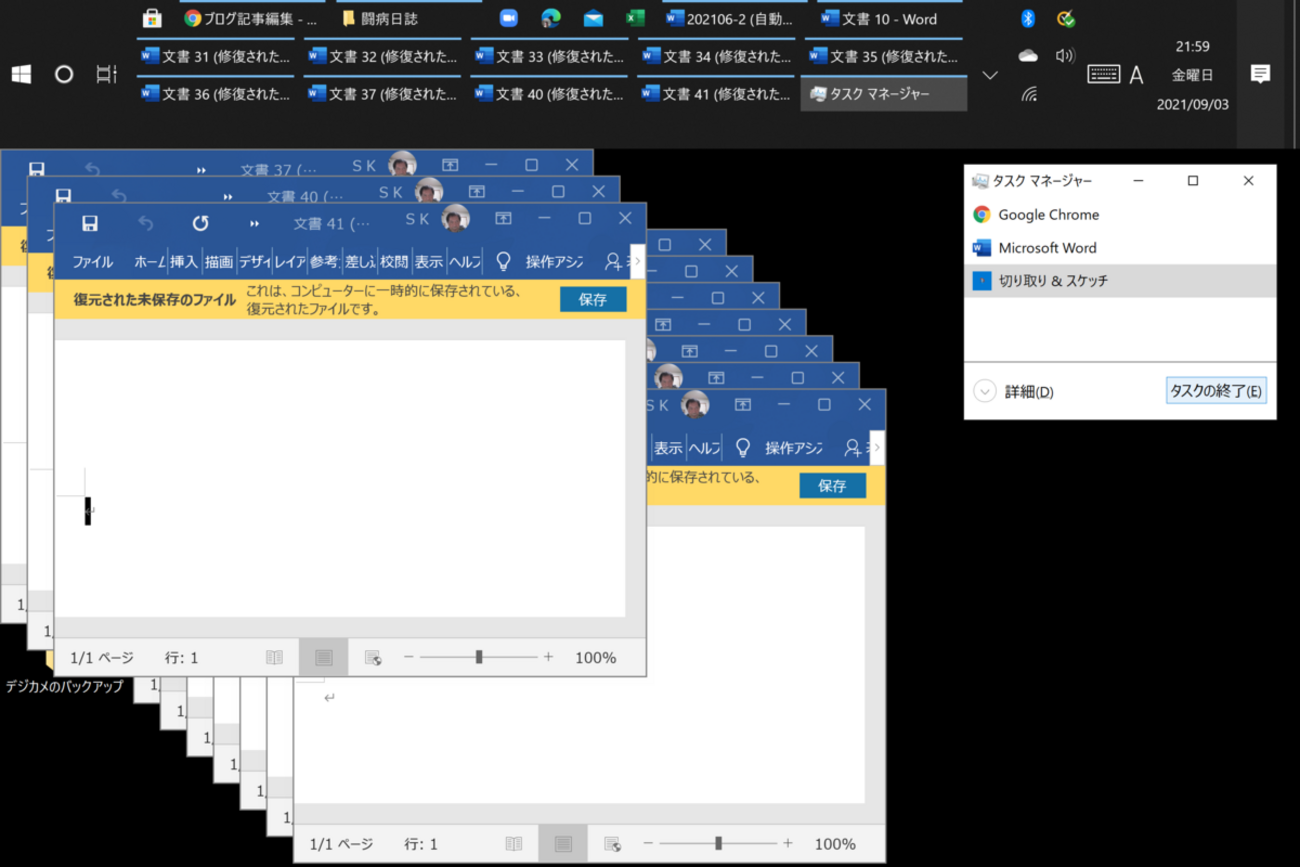Select Google Chrome in Task Manager list
Viewport: 1300px width, 867px height.
click(1120, 214)
